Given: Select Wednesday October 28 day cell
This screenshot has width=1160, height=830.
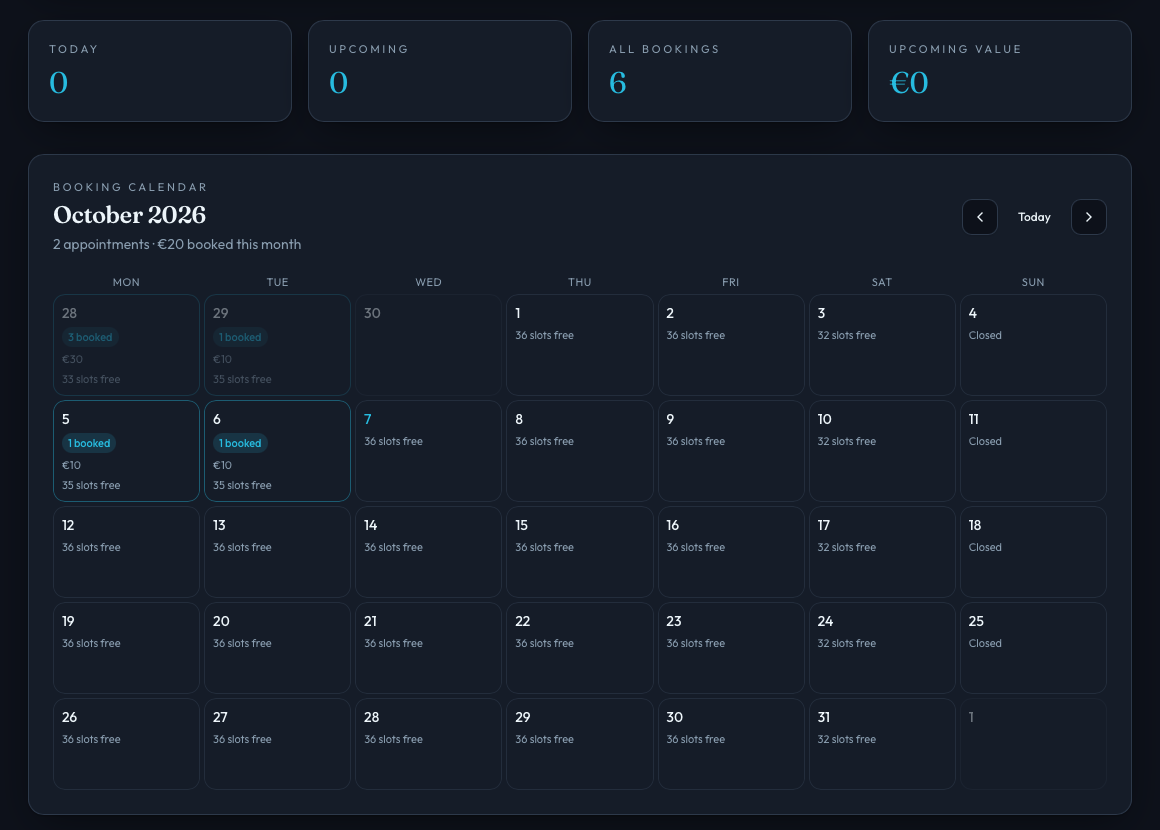Looking at the screenshot, I should (428, 744).
